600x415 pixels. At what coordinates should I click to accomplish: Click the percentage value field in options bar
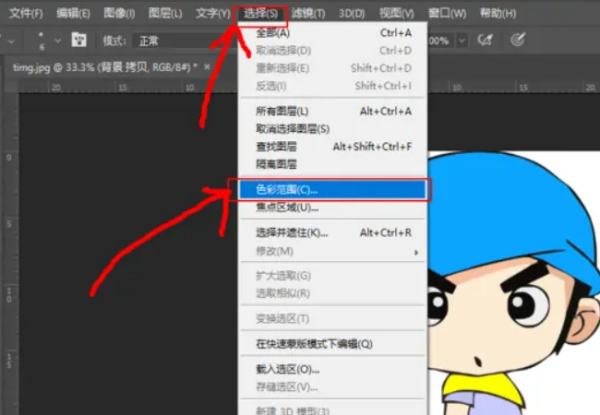point(442,40)
